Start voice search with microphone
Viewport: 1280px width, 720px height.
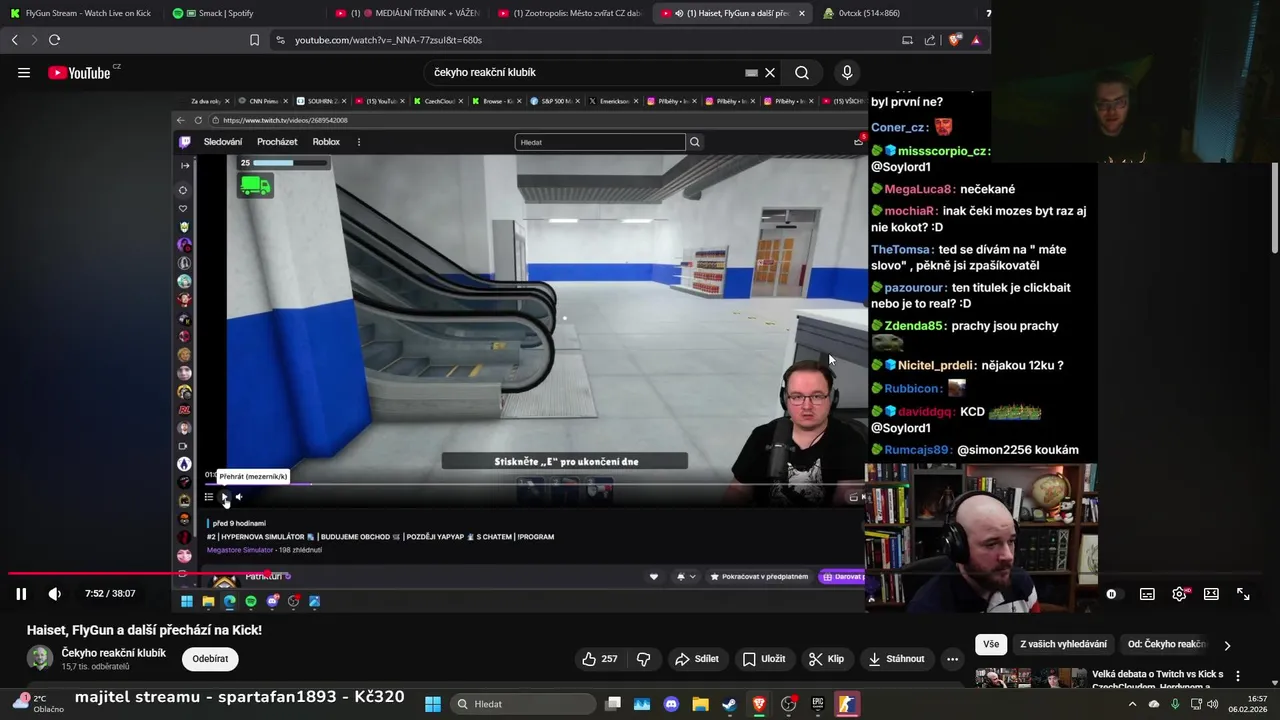(x=847, y=72)
